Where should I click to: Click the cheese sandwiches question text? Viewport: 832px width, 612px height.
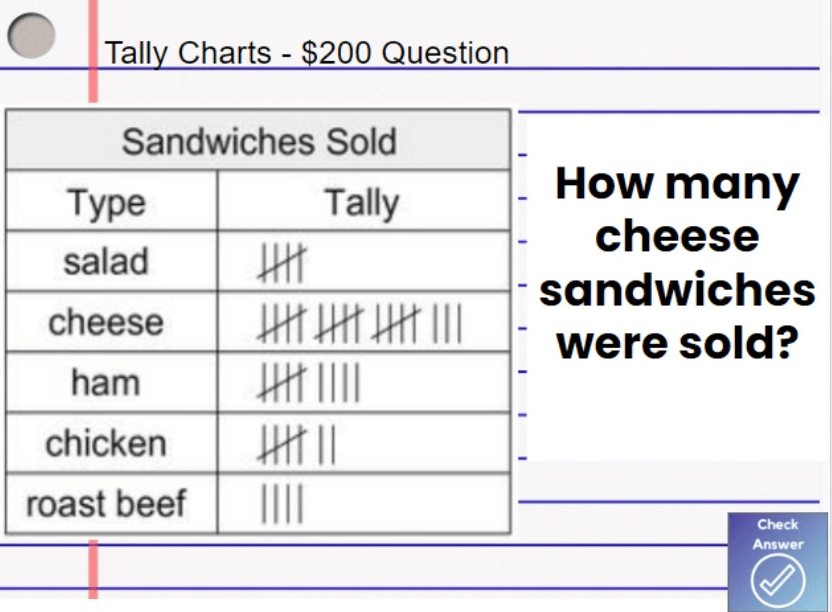(x=677, y=263)
